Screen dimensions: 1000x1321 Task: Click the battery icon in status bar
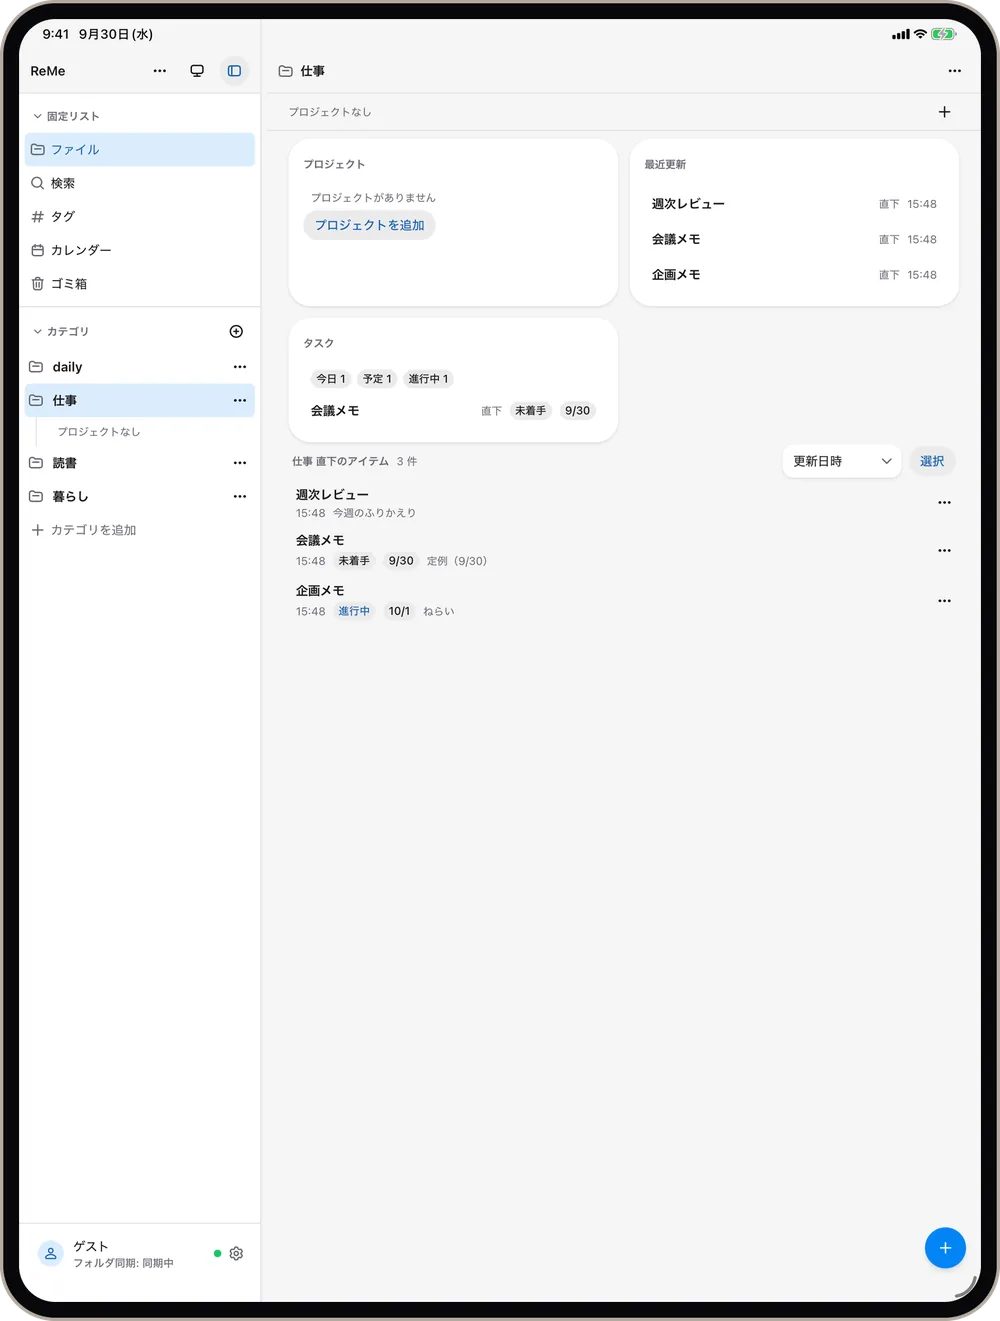(x=943, y=34)
